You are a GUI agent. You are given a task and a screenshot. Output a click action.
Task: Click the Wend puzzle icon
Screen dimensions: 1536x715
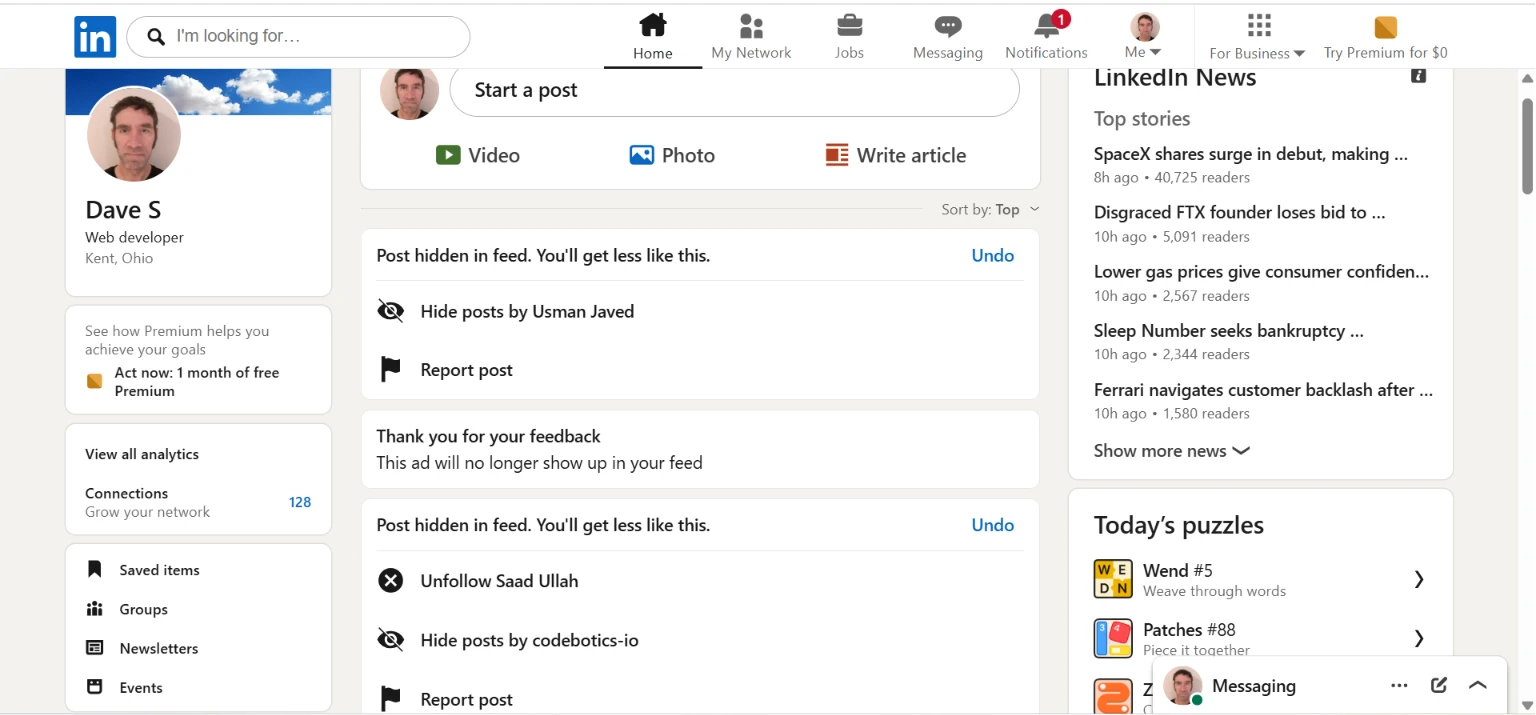point(1113,579)
